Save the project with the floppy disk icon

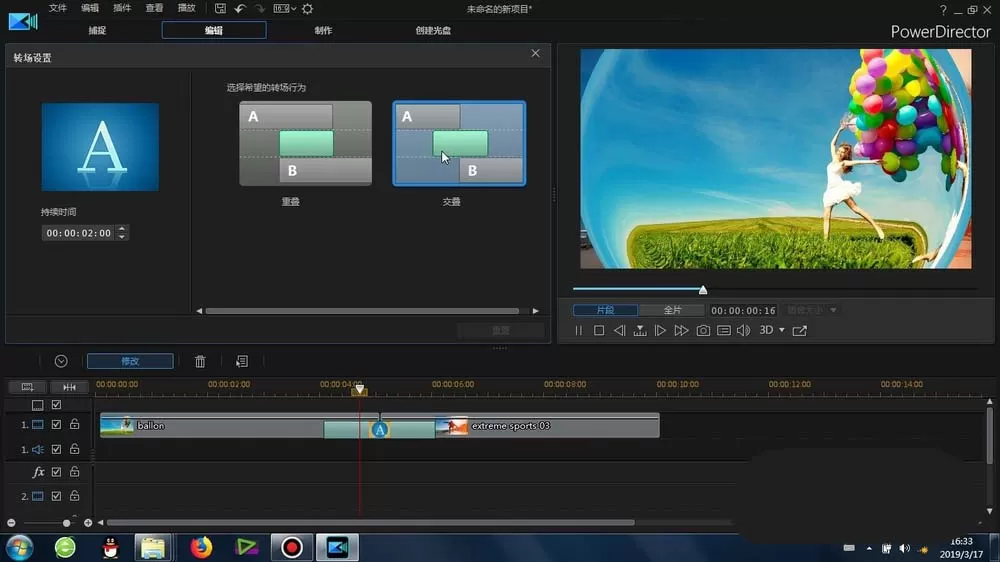point(220,9)
